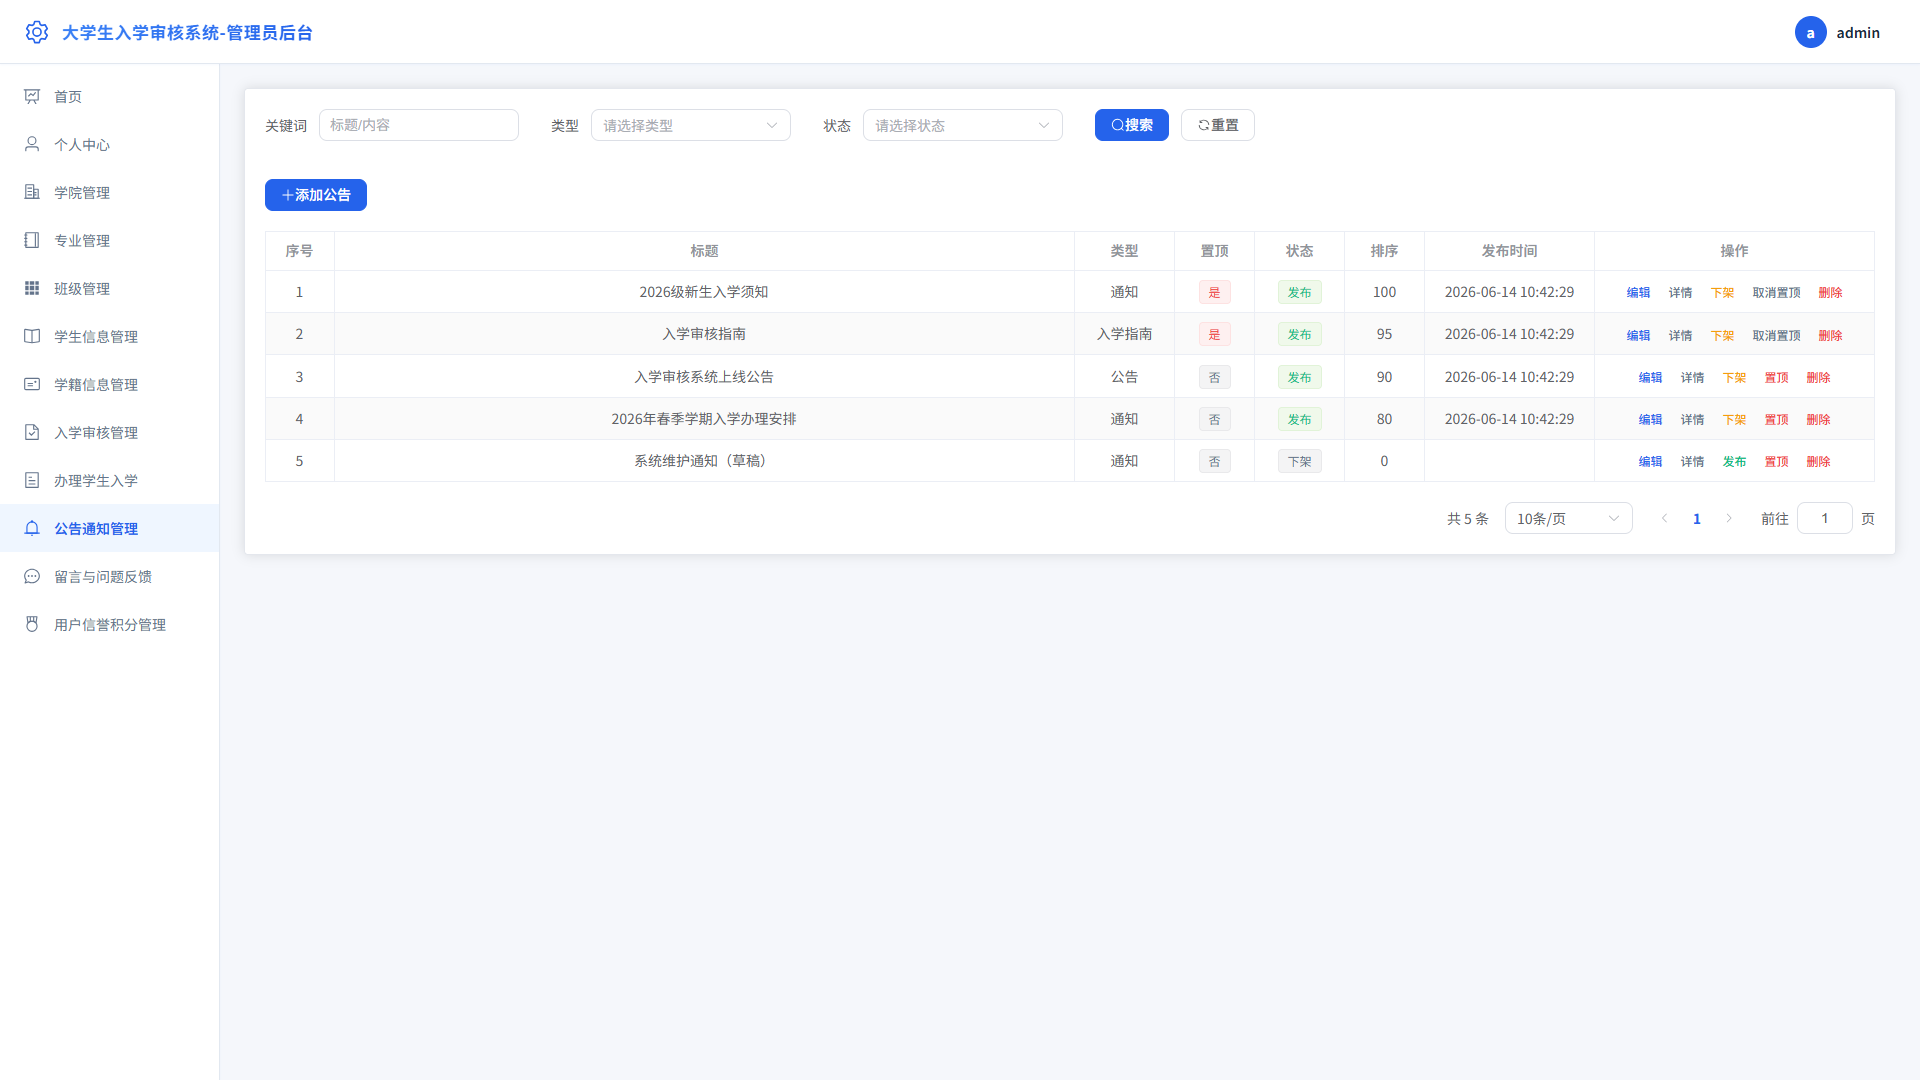Click the 入学审核管理 document-check icon
The height and width of the screenshot is (1080, 1920).
tap(32, 432)
